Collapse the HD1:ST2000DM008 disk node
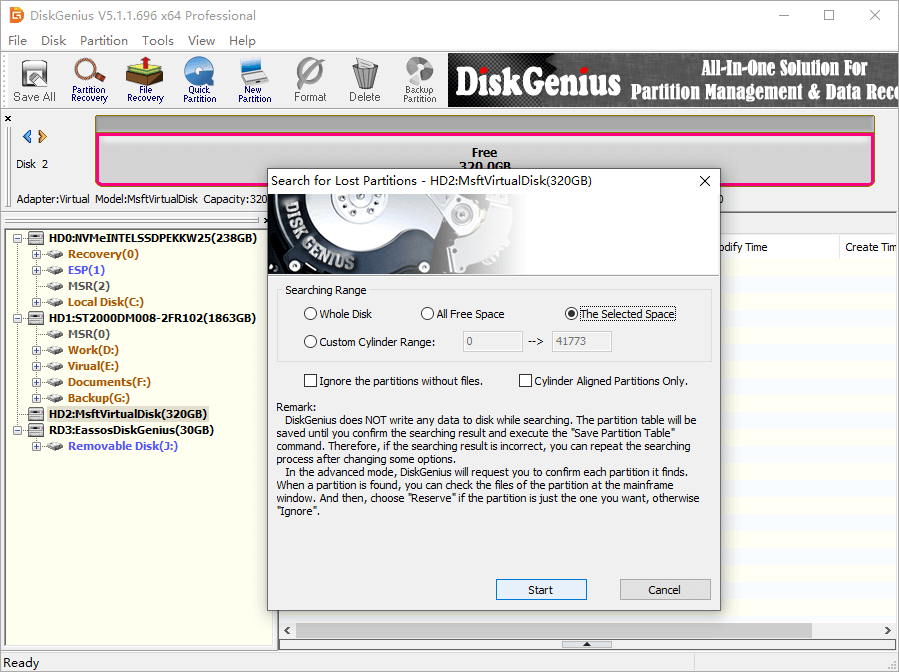 pos(20,318)
